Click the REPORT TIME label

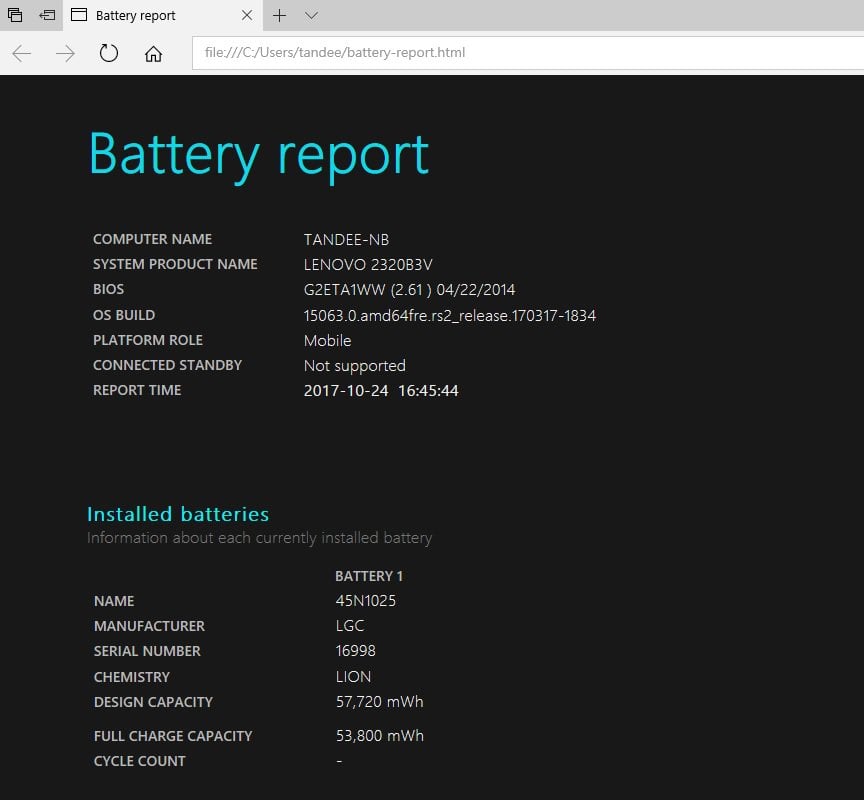pos(137,390)
